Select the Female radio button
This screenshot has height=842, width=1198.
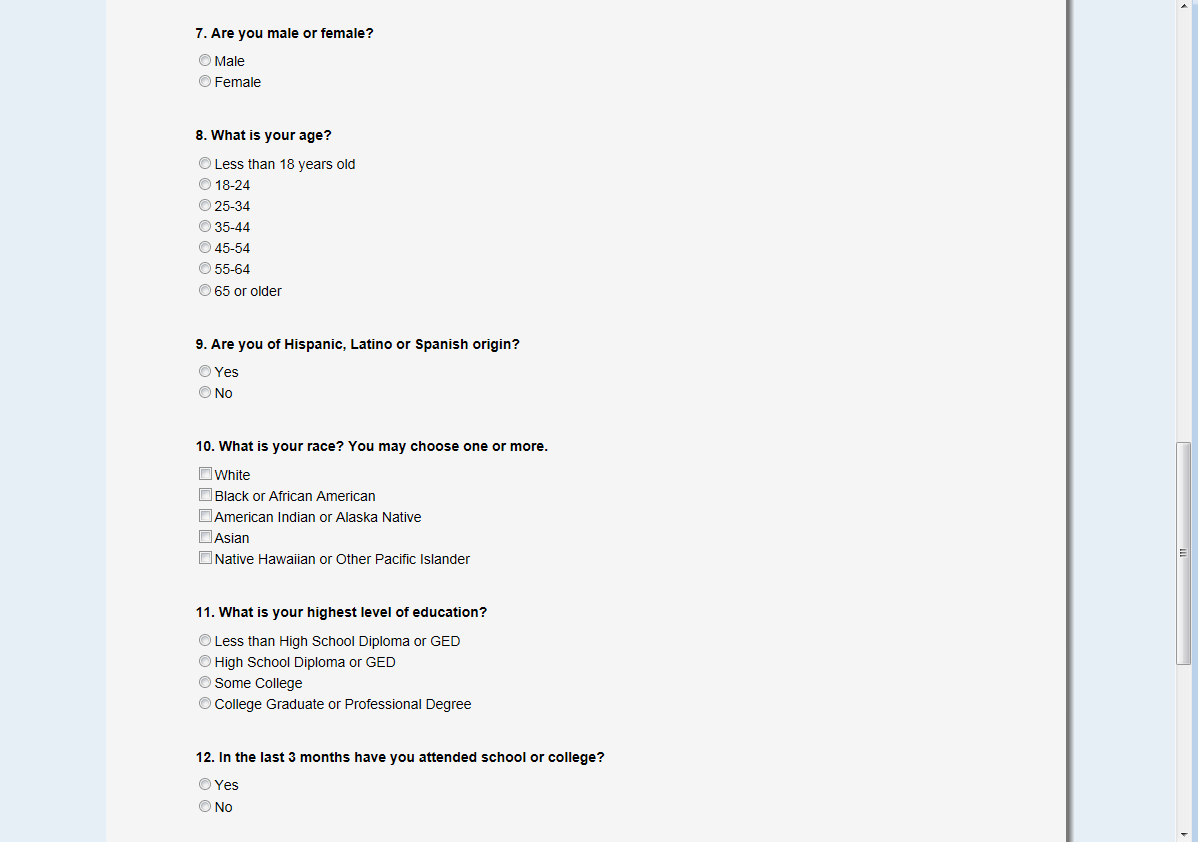205,81
